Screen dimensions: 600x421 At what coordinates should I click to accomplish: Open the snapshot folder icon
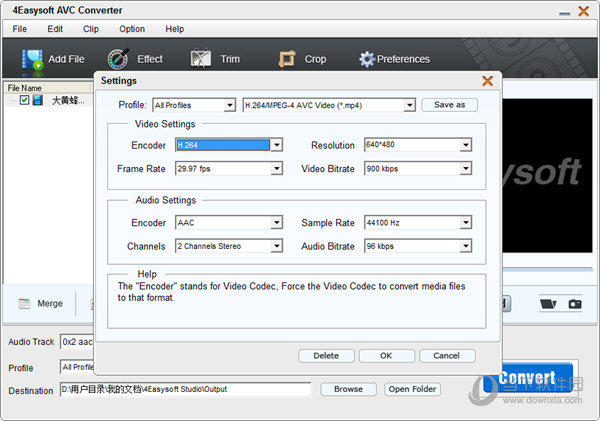548,304
